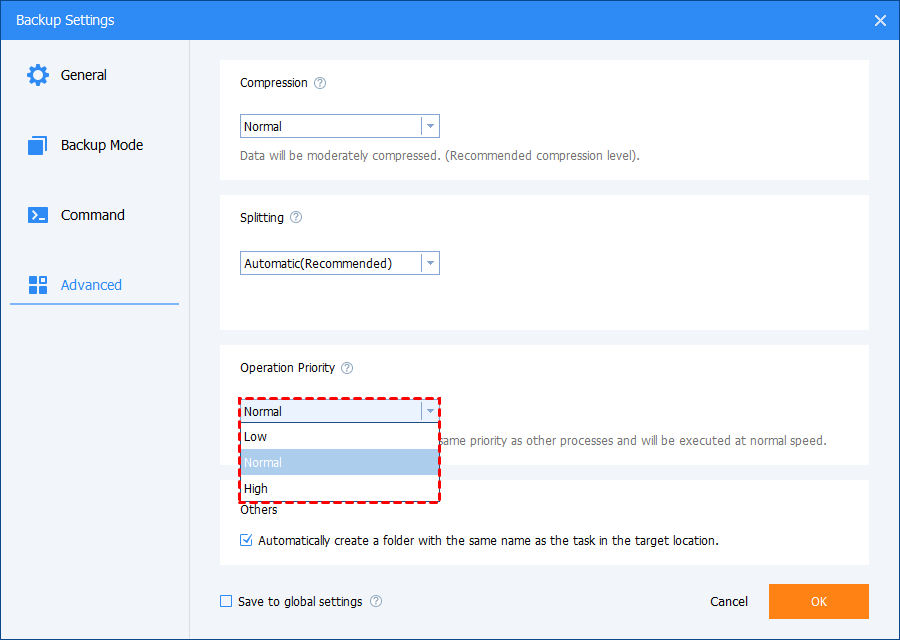This screenshot has height=640, width=900.
Task: Collapse the Operation Priority dropdown
Action: pyautogui.click(x=429, y=411)
